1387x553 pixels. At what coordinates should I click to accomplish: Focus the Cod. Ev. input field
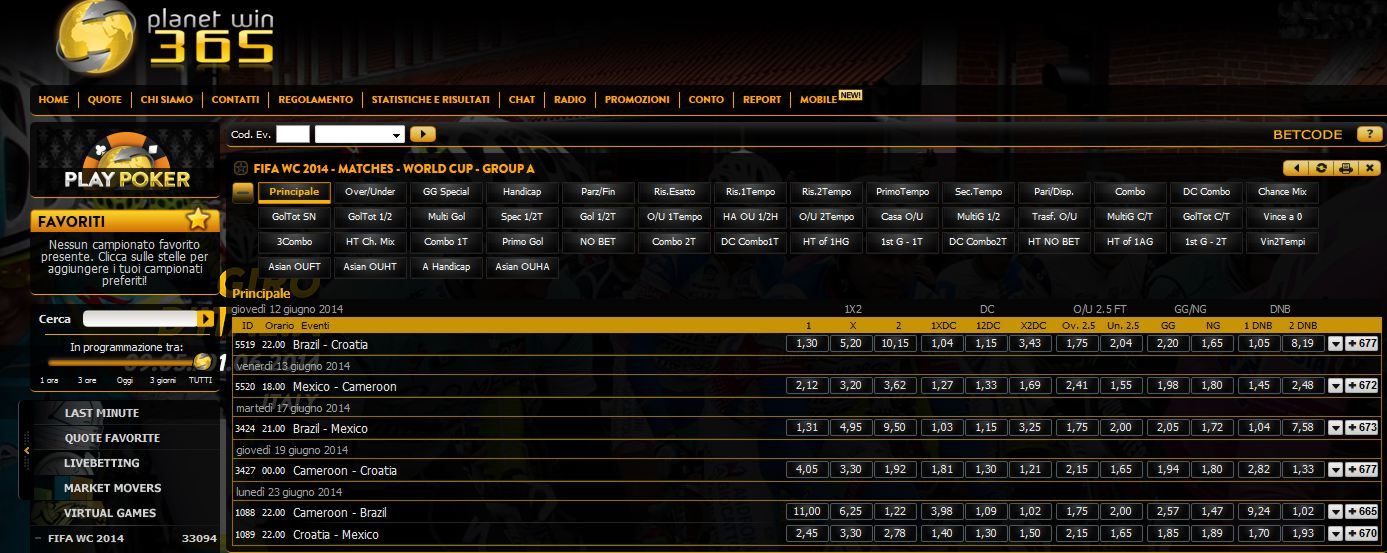(x=293, y=134)
